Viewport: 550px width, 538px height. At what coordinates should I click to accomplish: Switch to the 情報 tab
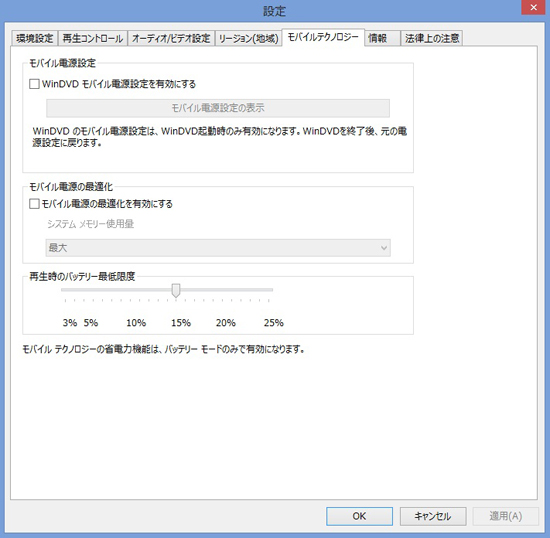coord(382,38)
